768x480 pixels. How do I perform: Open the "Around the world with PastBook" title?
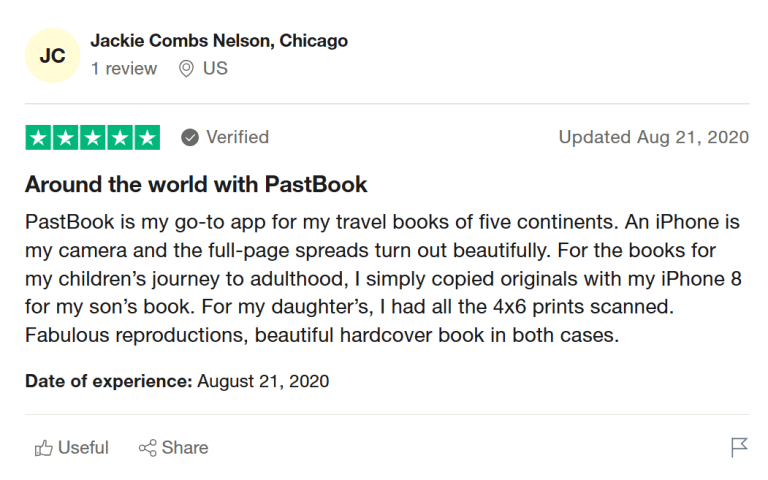coord(196,185)
